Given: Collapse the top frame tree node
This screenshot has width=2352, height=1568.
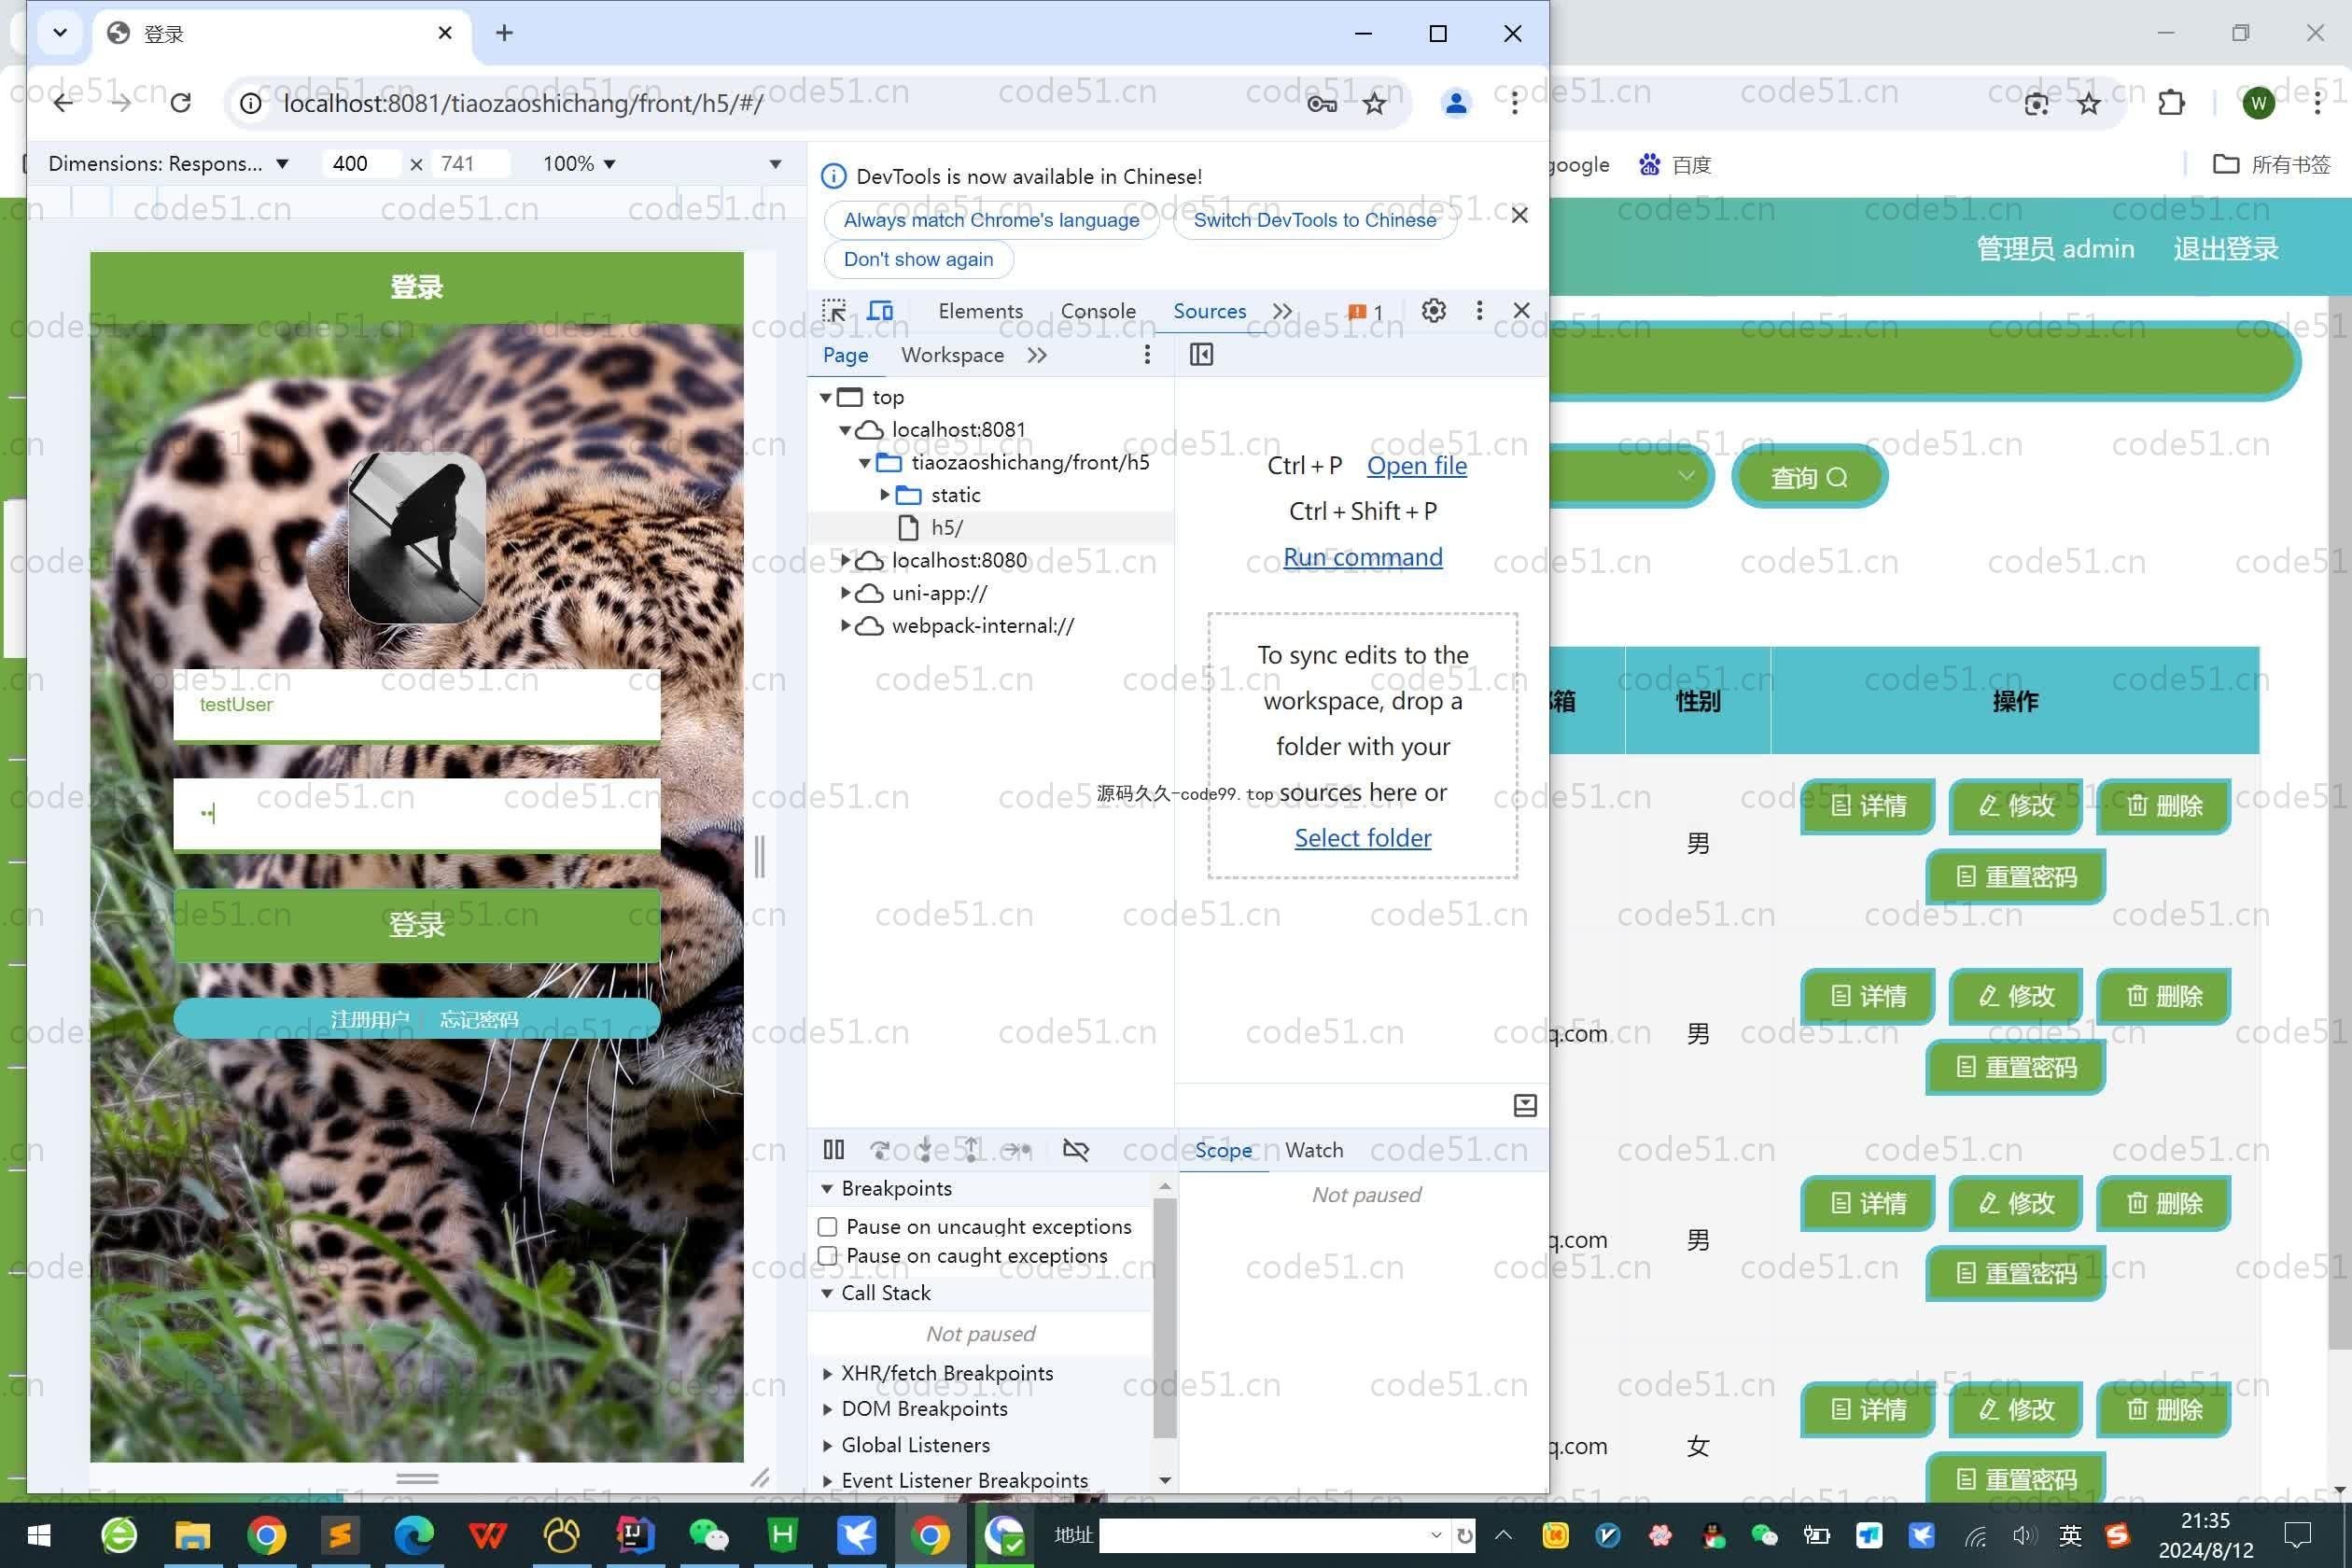Looking at the screenshot, I should (x=825, y=398).
